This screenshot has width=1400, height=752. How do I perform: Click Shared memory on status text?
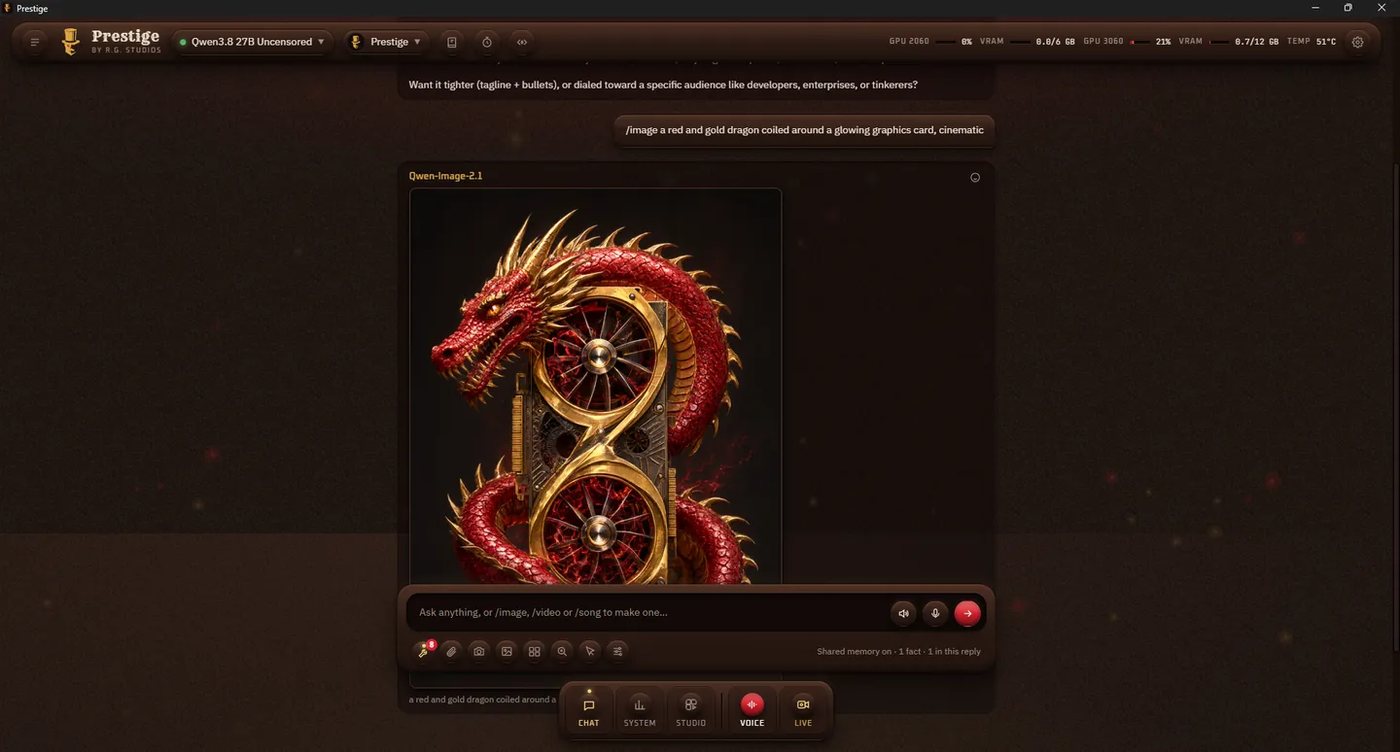(899, 651)
